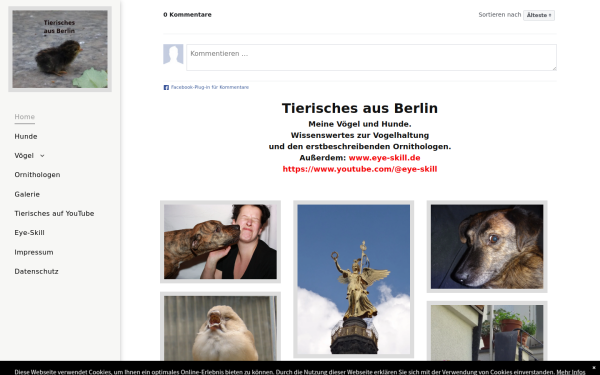Go to Eye-Skill page
Image resolution: width=600 pixels, height=375 pixels.
coord(29,232)
